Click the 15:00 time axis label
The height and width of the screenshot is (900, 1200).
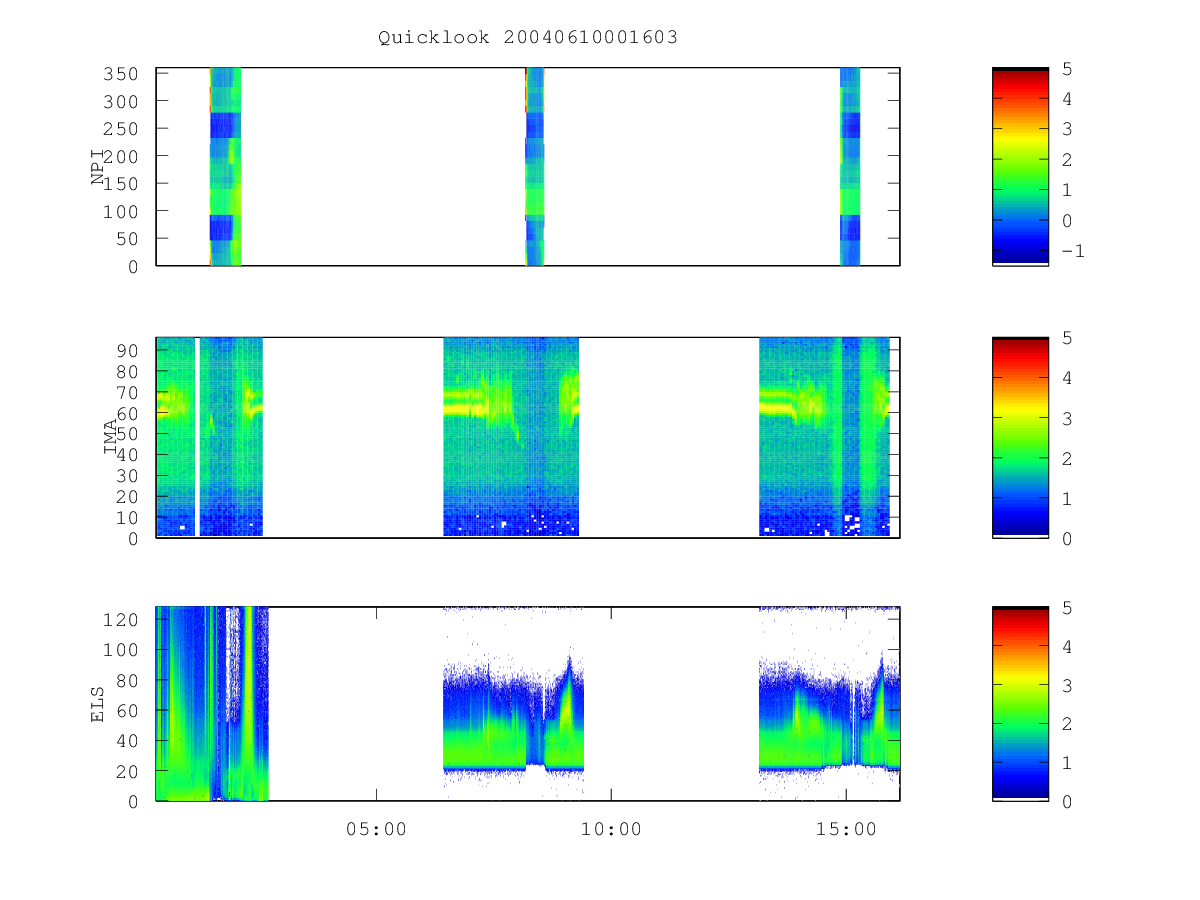tap(847, 830)
